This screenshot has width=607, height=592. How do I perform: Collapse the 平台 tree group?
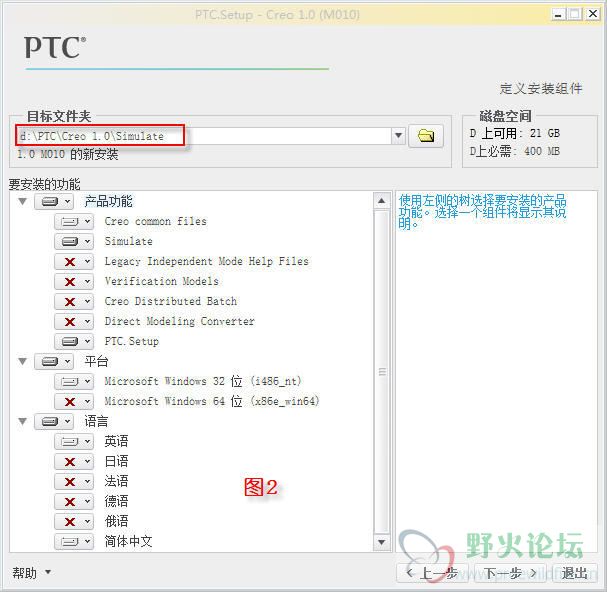click(23, 361)
